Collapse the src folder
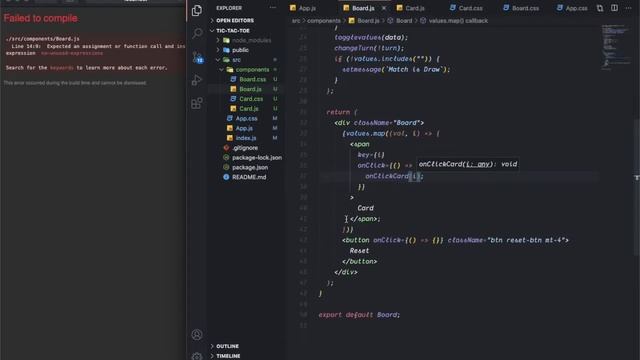Viewport: 640px width, 360px height. click(x=236, y=60)
